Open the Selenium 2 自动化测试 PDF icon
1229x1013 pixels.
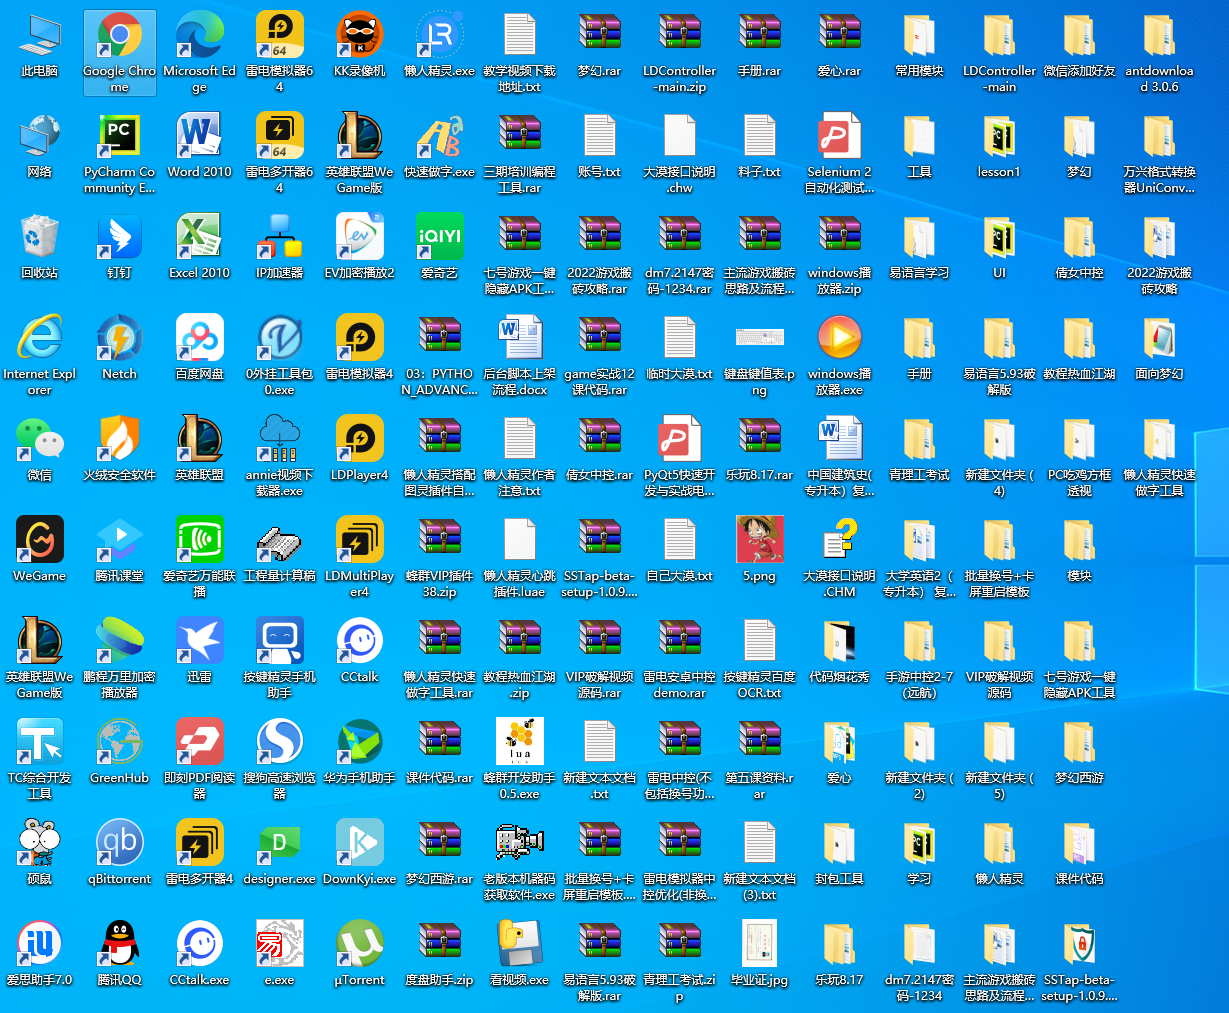pos(840,154)
